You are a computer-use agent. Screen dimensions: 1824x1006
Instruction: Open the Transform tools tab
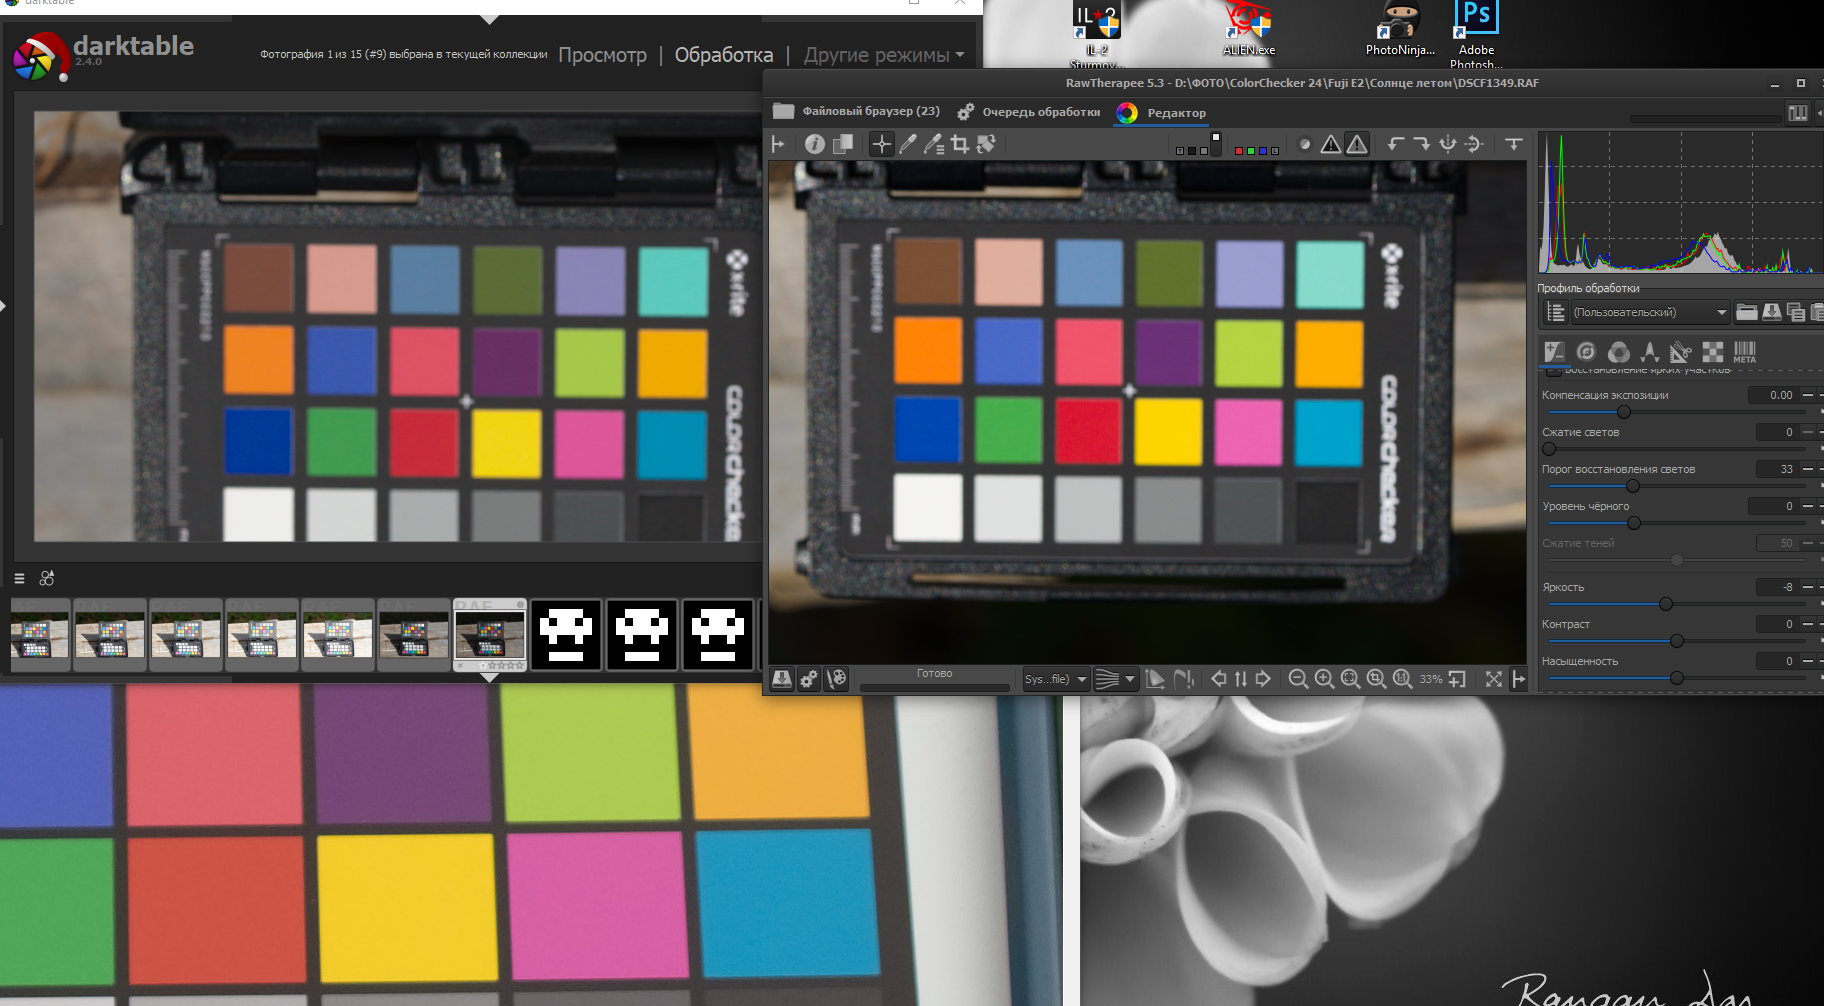(1681, 351)
